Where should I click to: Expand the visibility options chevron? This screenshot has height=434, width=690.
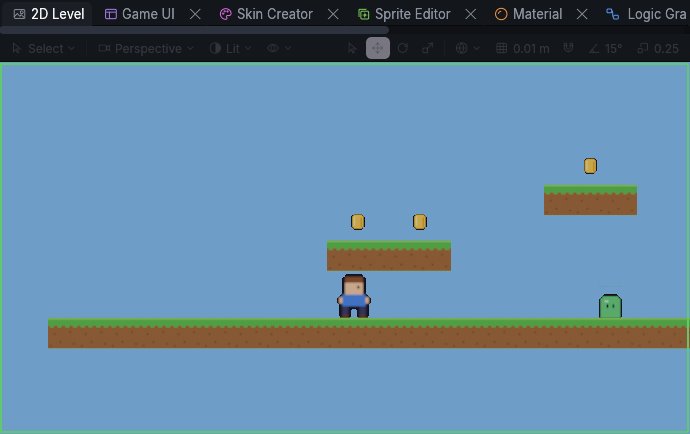pos(288,48)
